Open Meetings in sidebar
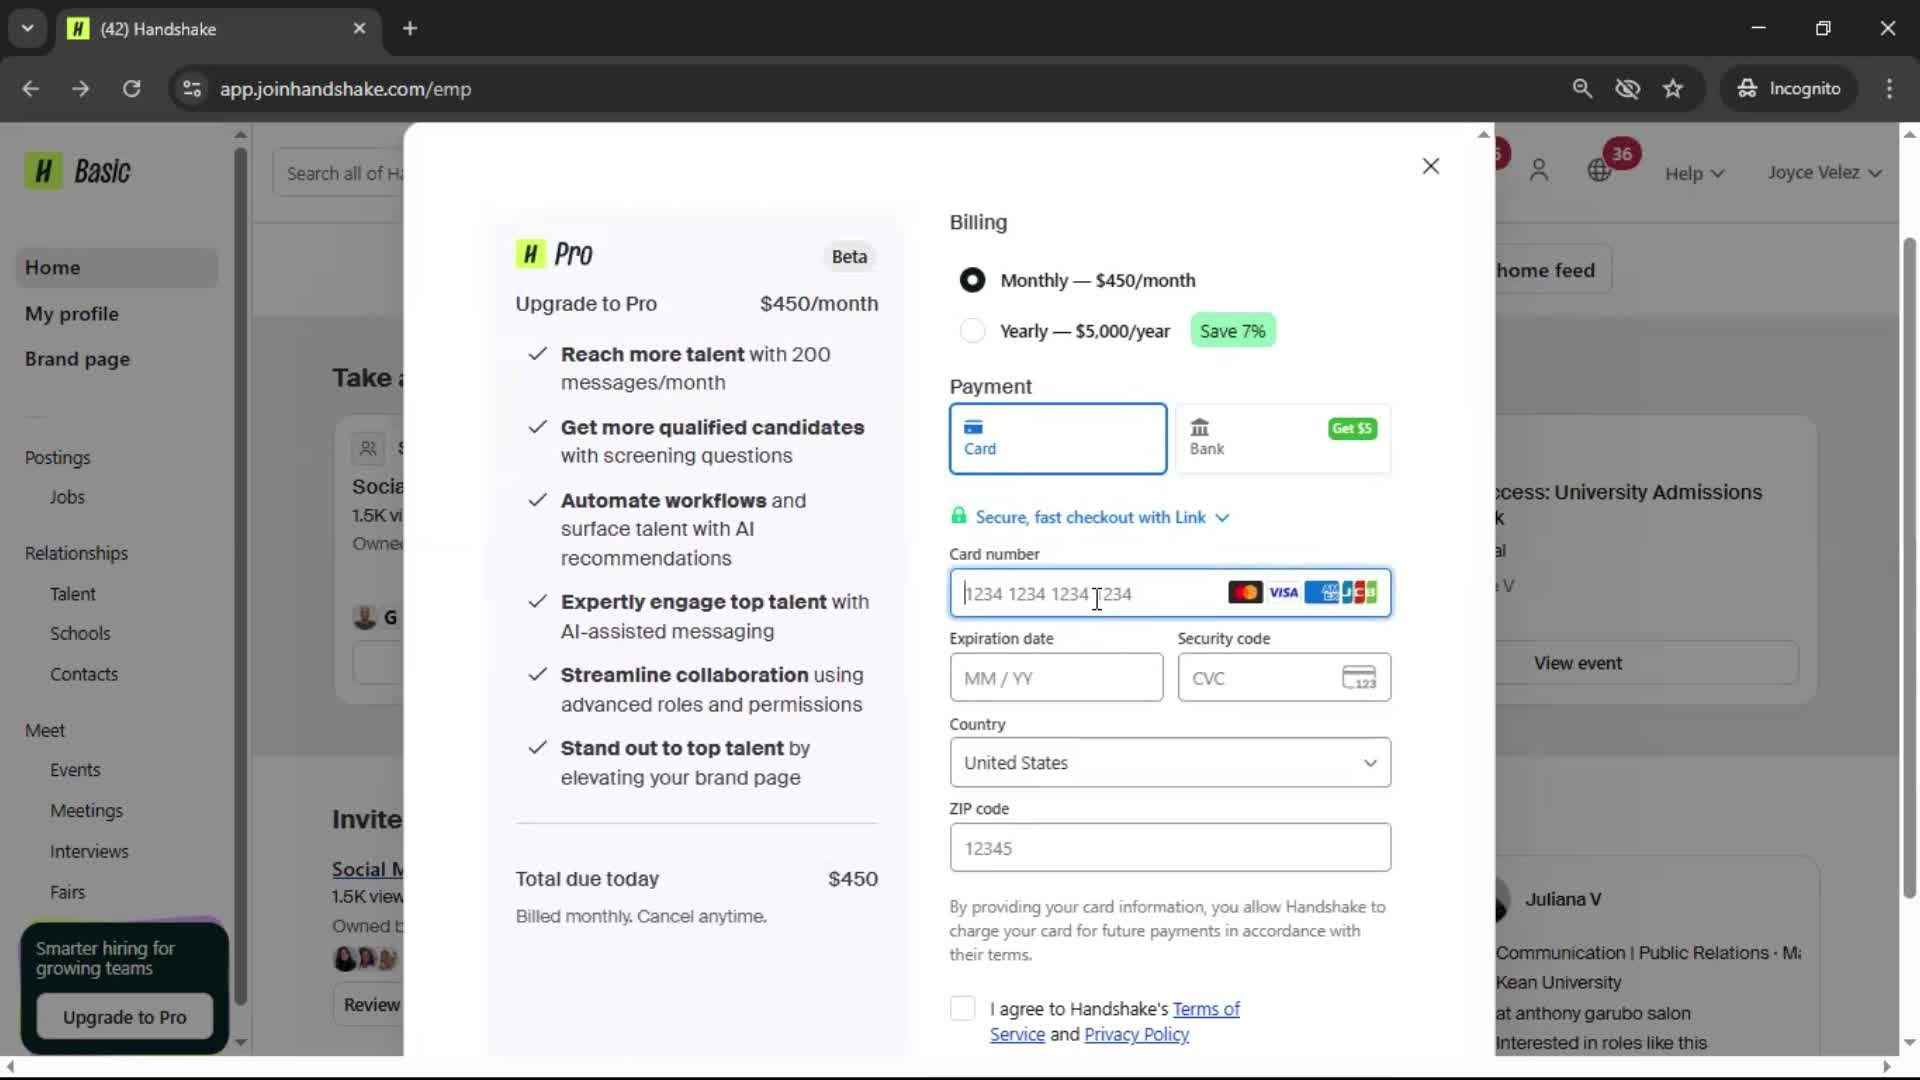The height and width of the screenshot is (1080, 1920). (x=86, y=811)
